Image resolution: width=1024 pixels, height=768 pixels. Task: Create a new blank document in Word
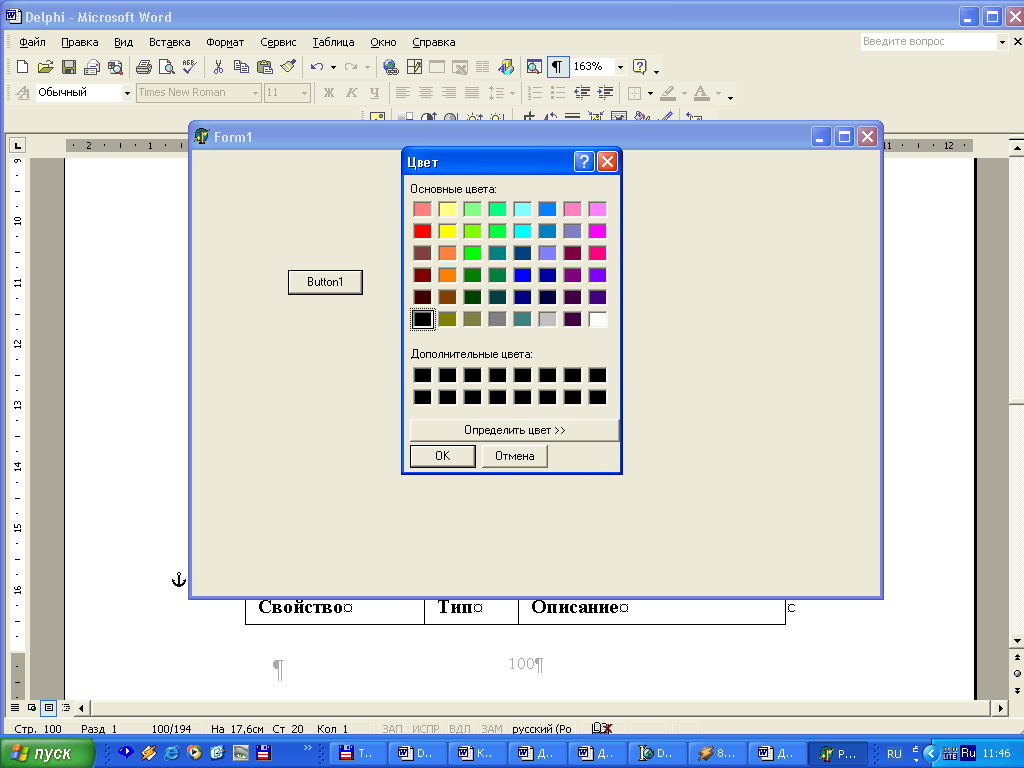[22, 67]
